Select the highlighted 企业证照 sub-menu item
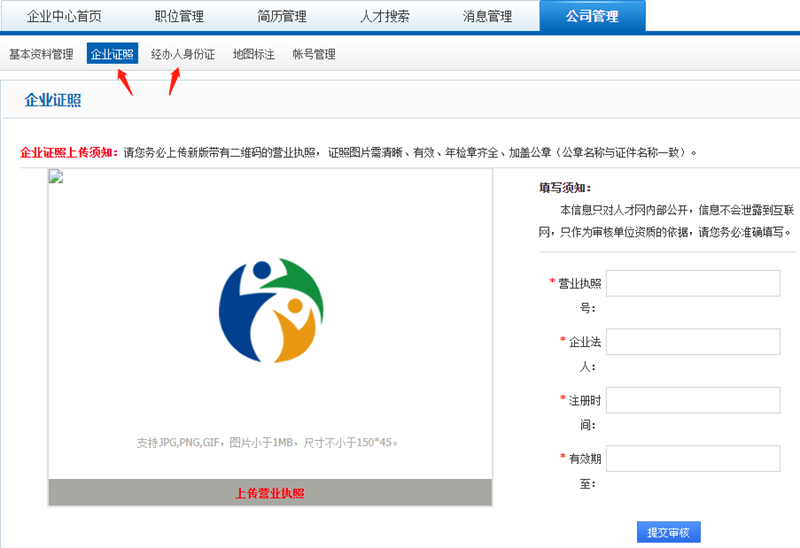Screen dimensions: 800x548 pos(112,54)
